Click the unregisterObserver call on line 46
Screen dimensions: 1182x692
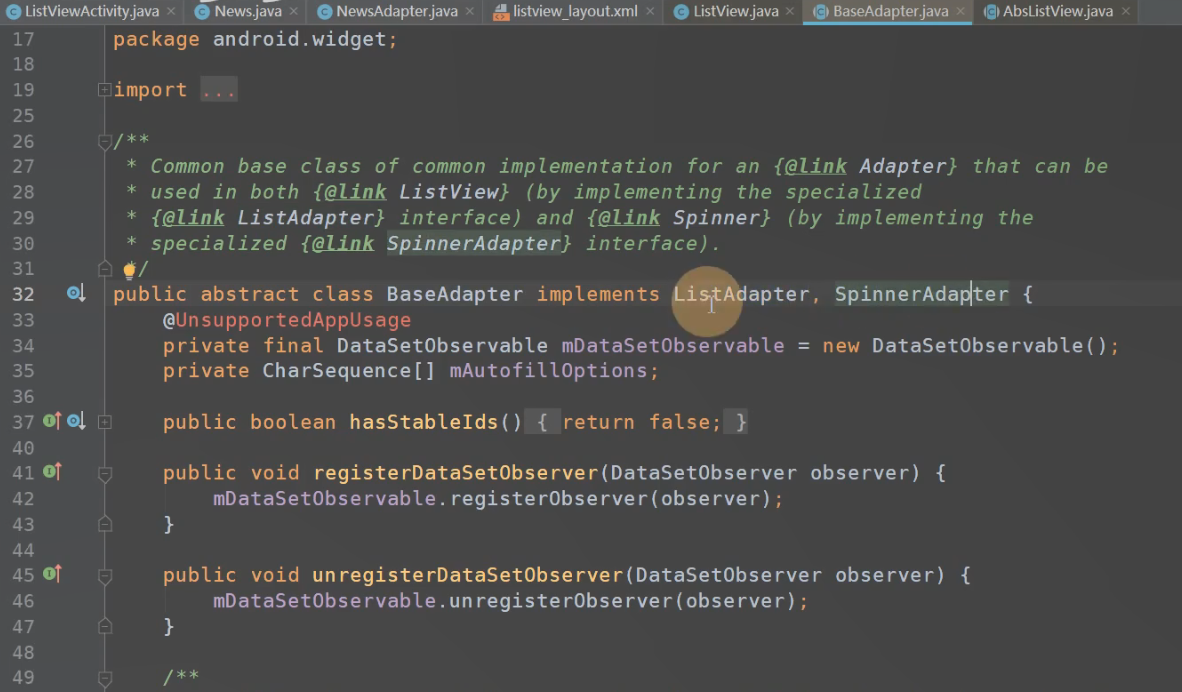[x=561, y=601]
